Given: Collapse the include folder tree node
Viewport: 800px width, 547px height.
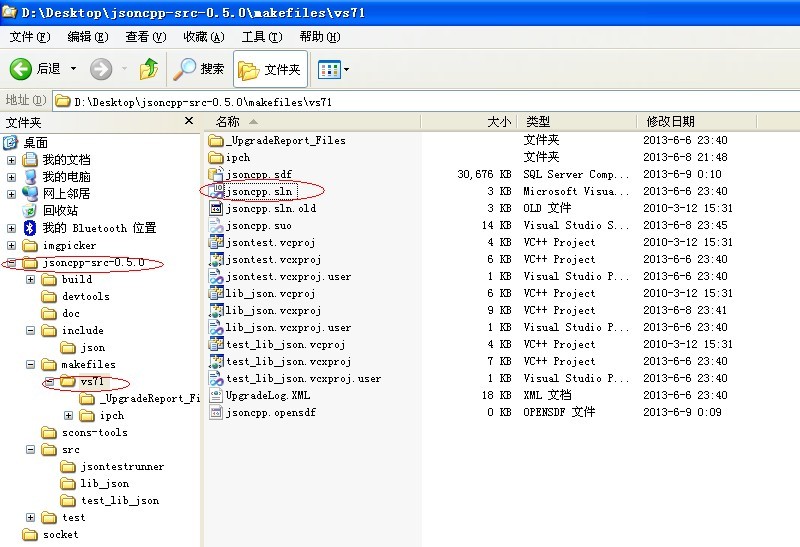Looking at the screenshot, I should click(31, 331).
